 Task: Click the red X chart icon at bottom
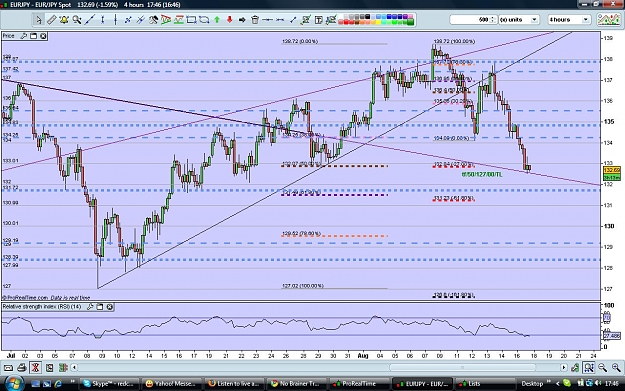click(35, 367)
